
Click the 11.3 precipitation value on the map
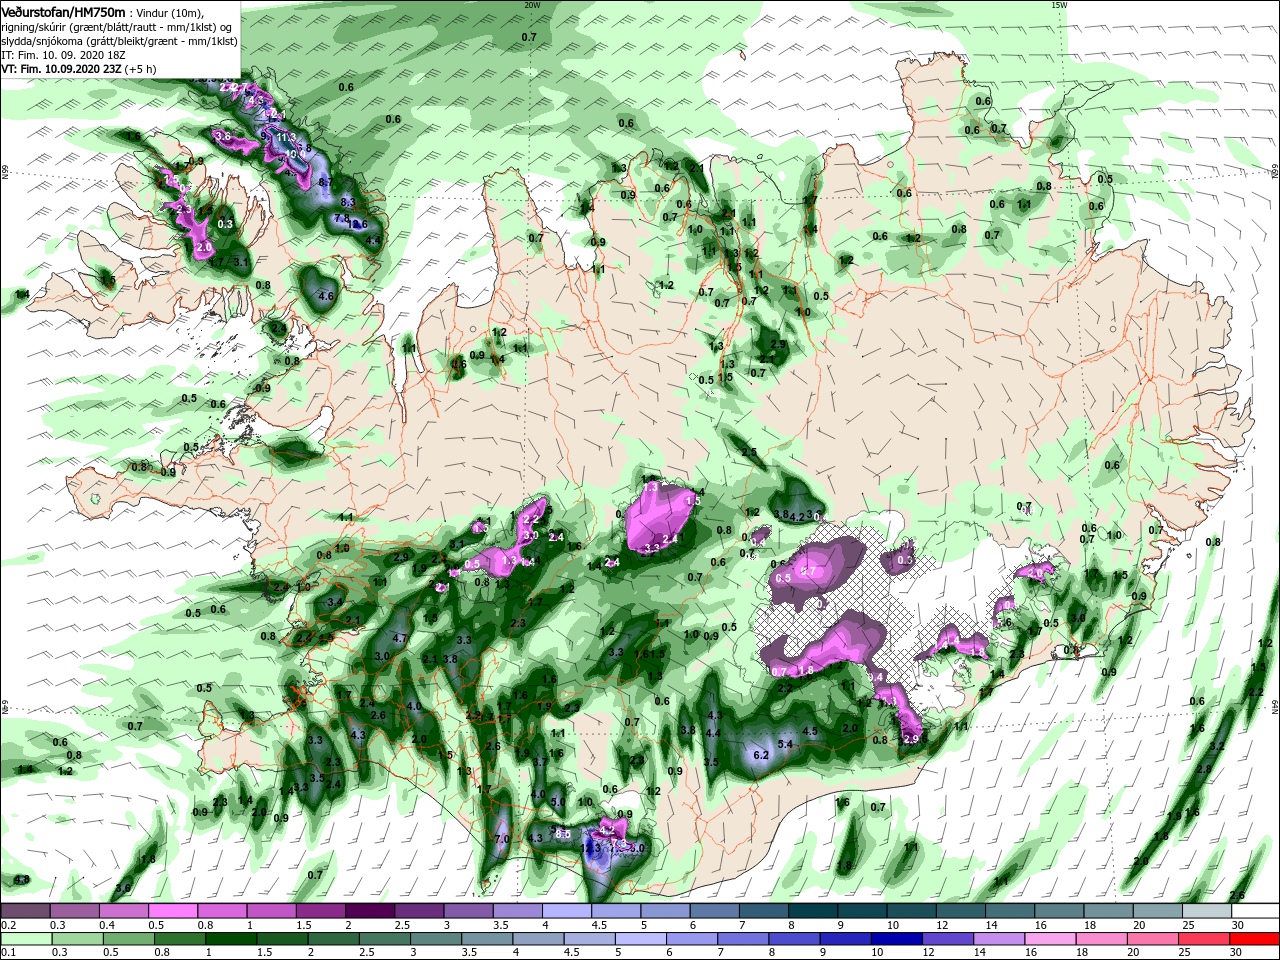point(288,138)
